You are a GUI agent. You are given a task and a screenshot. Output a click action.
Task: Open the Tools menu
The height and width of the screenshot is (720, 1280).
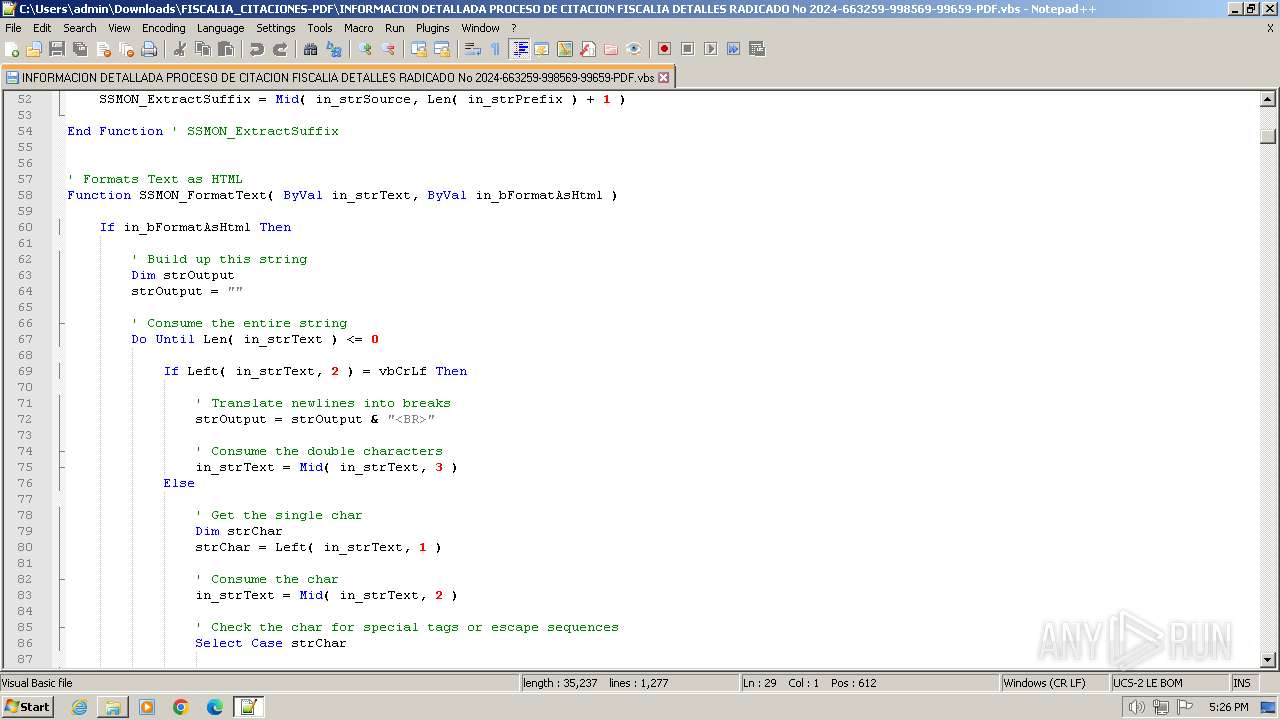[320, 28]
